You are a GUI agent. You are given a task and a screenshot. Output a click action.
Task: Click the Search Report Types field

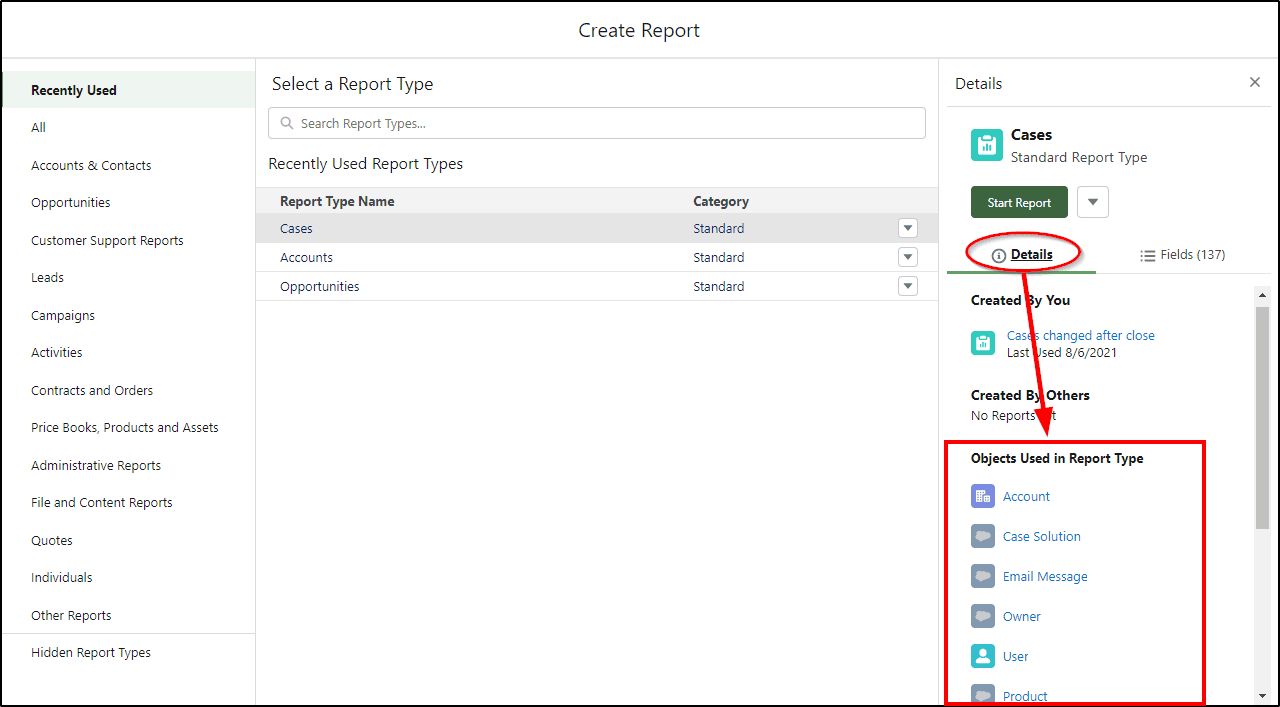click(x=597, y=123)
